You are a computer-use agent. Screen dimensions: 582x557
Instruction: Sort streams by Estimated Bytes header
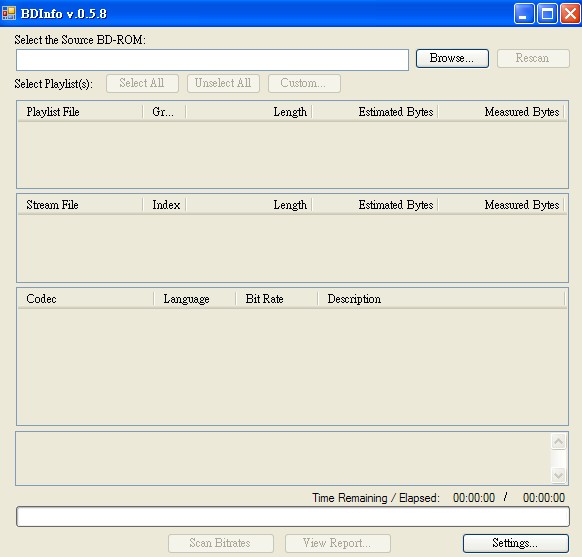click(375, 205)
